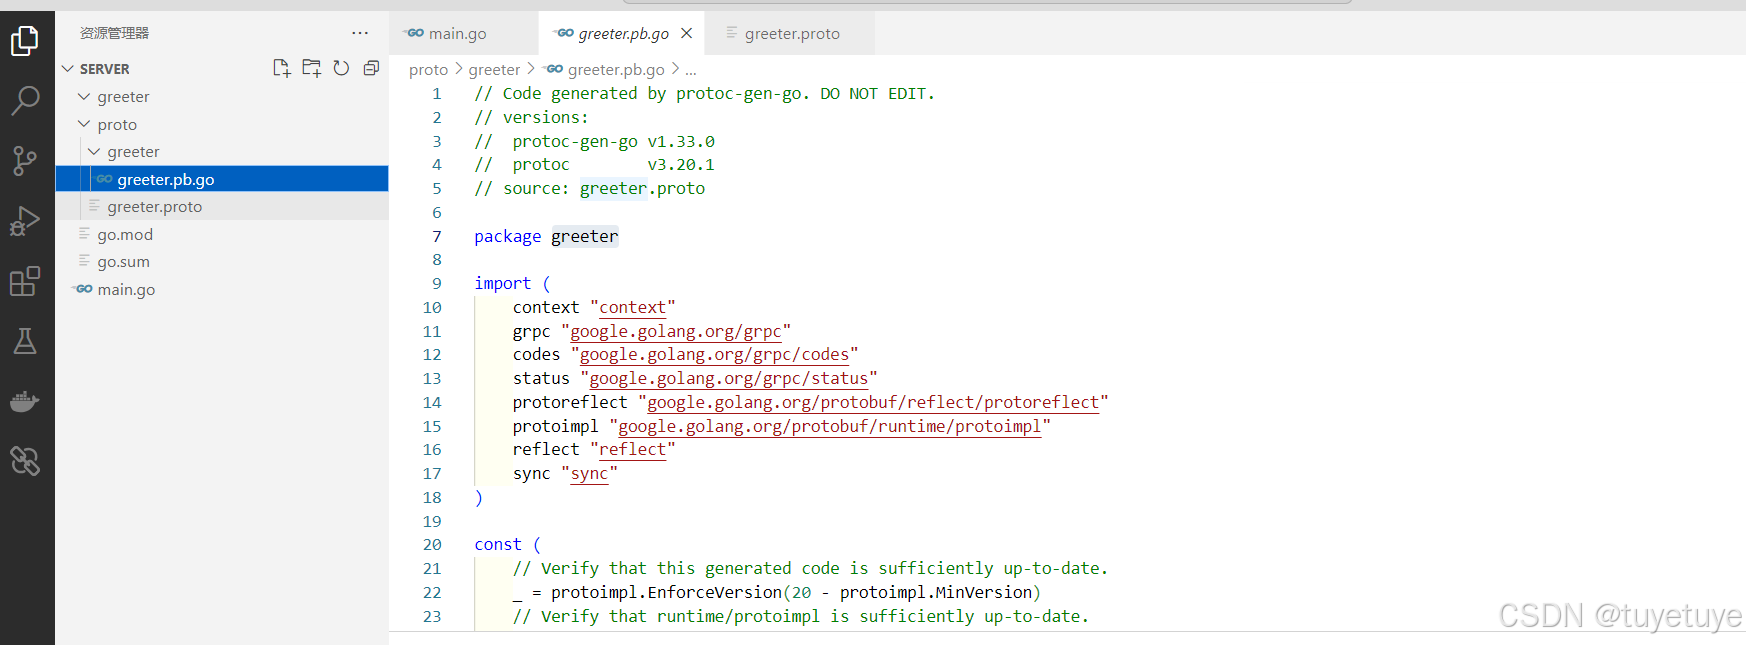The height and width of the screenshot is (645, 1746).
Task: Click line number 7 in the gutter
Action: point(436,237)
